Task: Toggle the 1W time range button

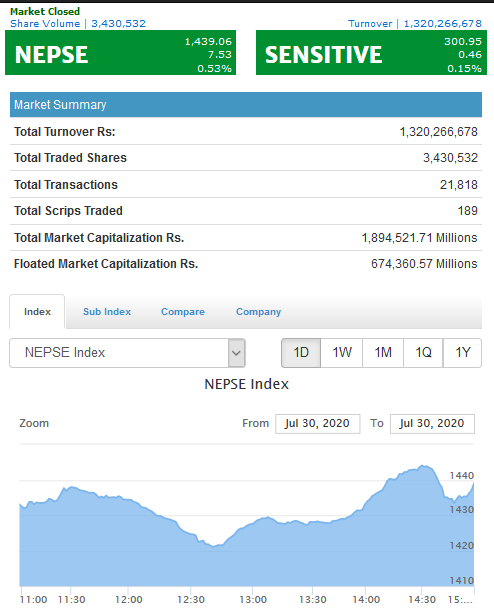Action: click(342, 353)
